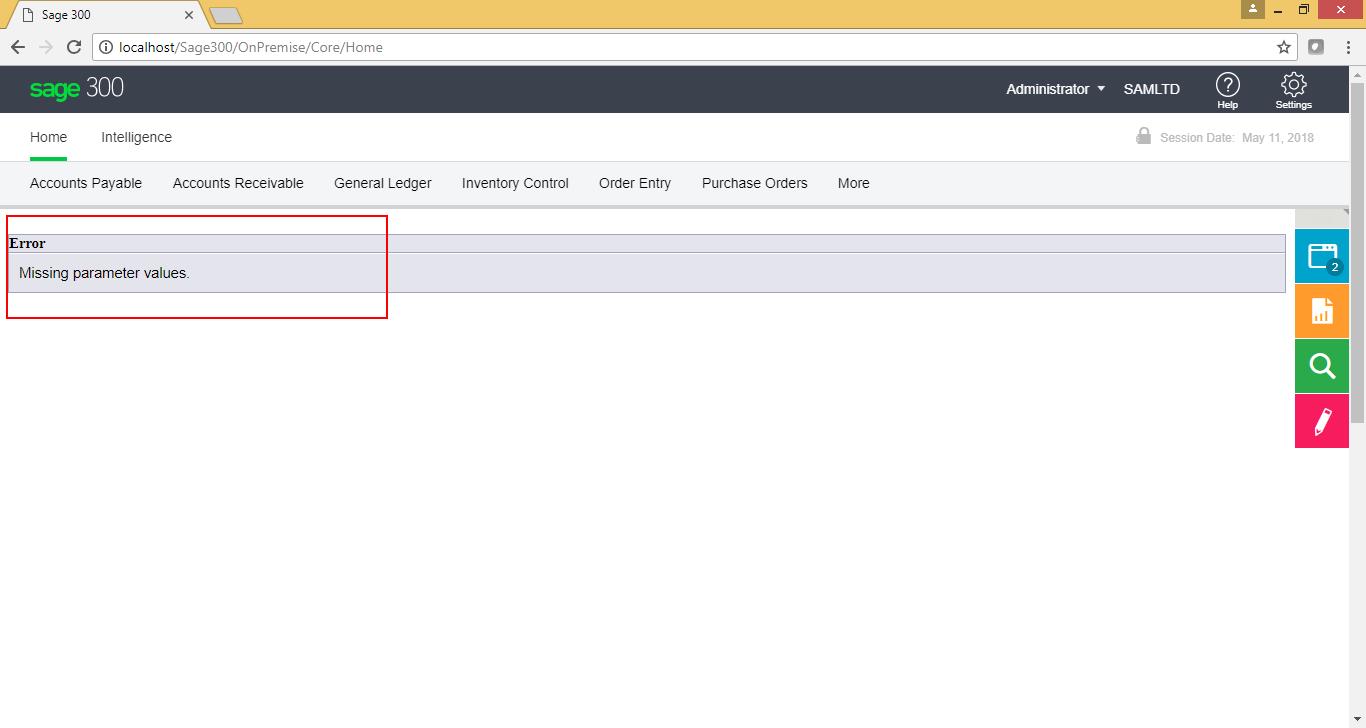This screenshot has width=1366, height=728.
Task: Click the browser back arrow
Action: pyautogui.click(x=18, y=47)
